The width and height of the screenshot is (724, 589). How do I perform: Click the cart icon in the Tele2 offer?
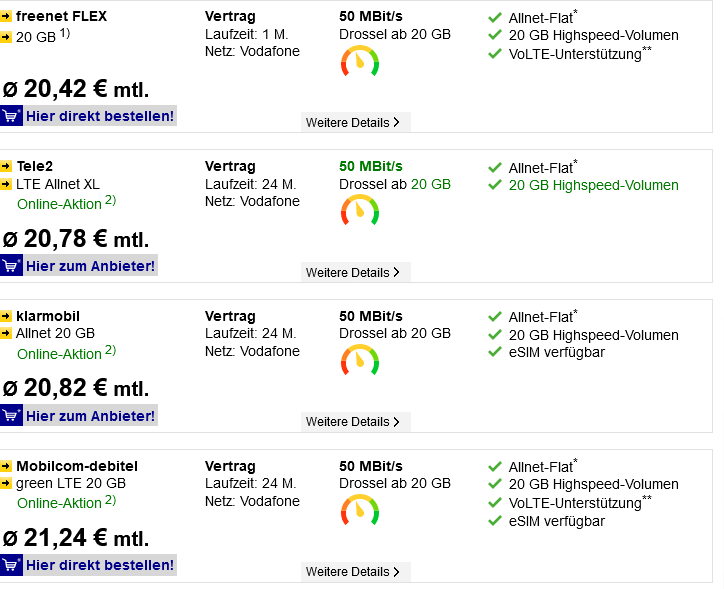[11, 265]
